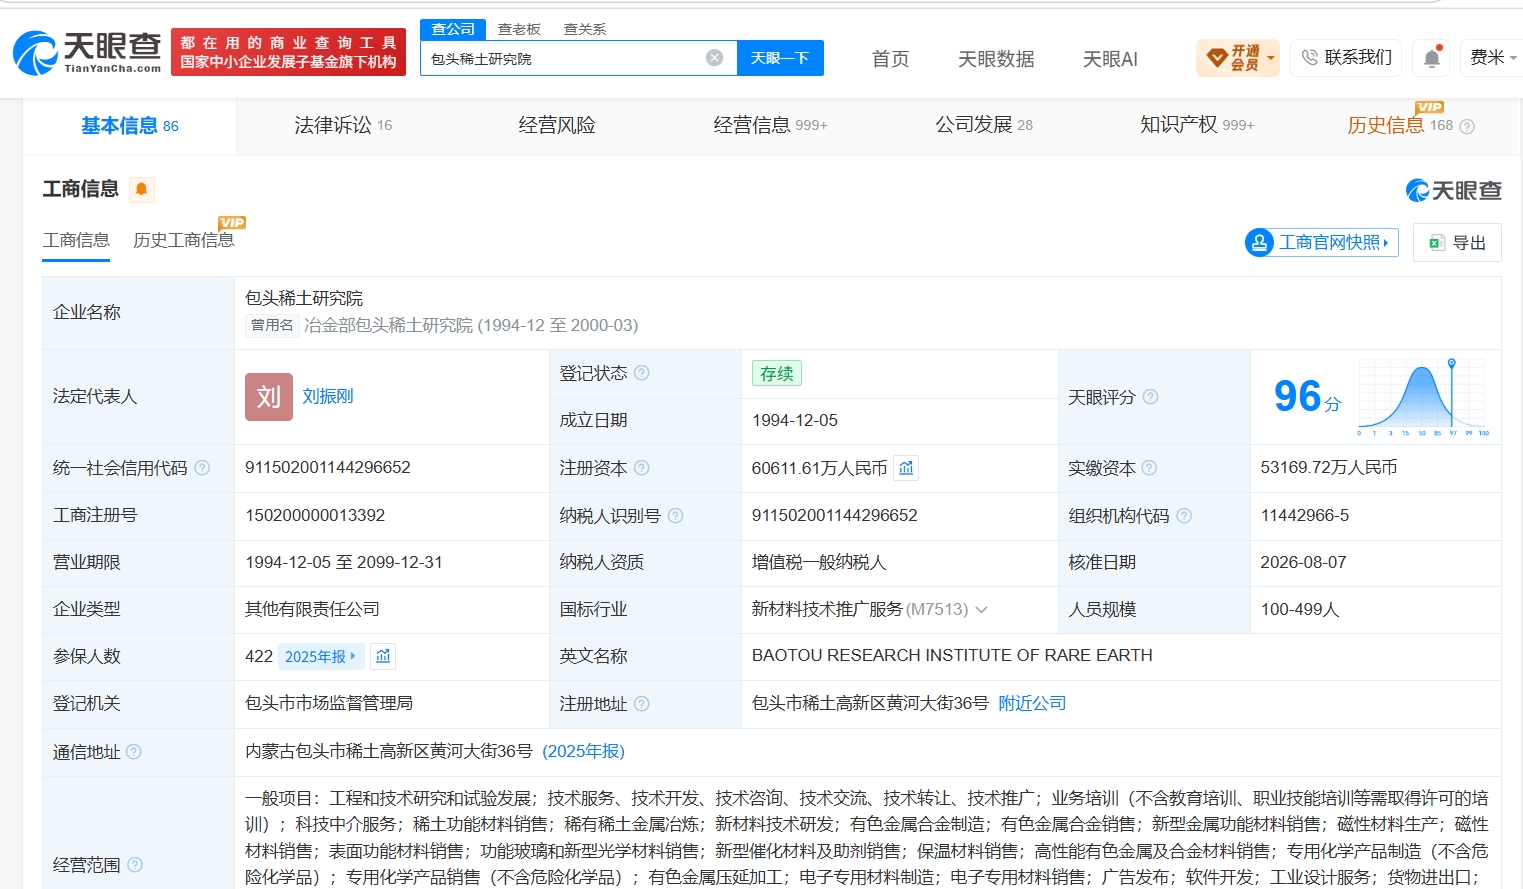Click the help icon beside 纳税人识别号

coord(675,516)
